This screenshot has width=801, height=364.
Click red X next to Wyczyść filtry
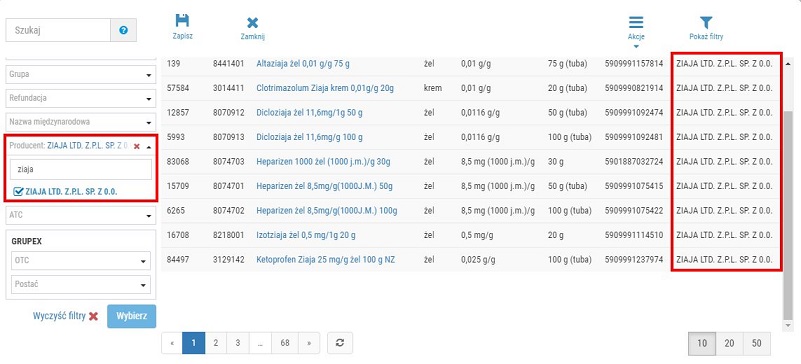[93, 316]
